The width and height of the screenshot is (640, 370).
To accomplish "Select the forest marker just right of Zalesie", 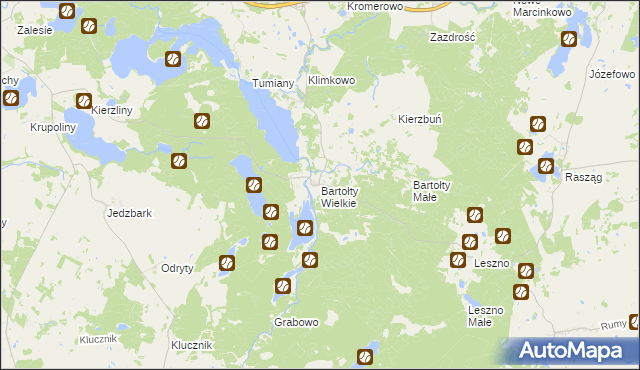I will (89, 26).
